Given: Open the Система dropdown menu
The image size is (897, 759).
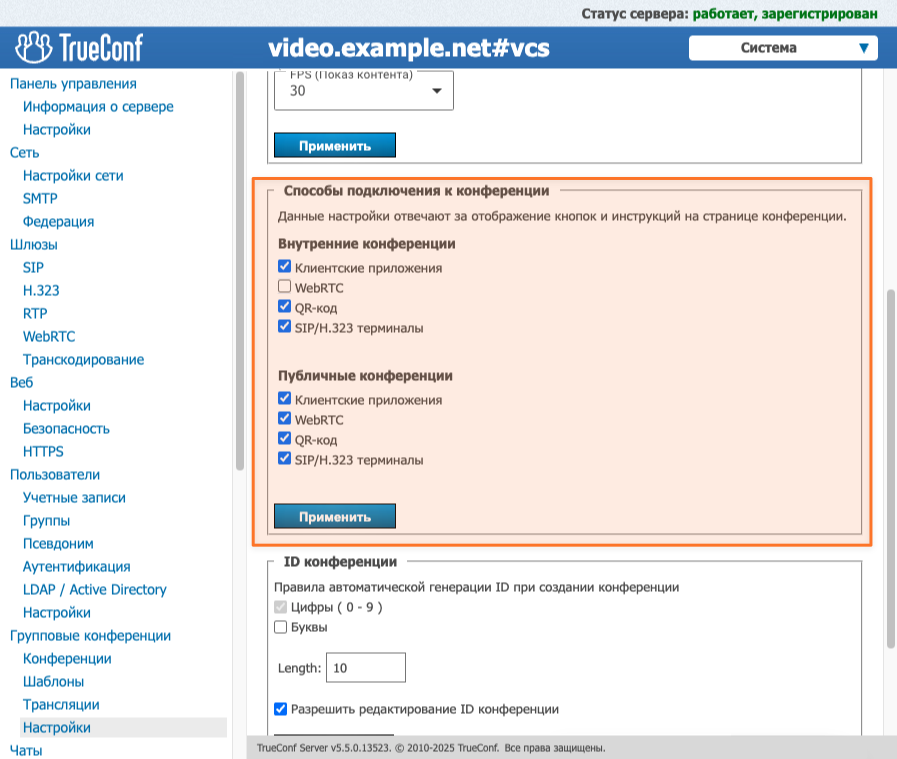Looking at the screenshot, I should click(x=783, y=48).
